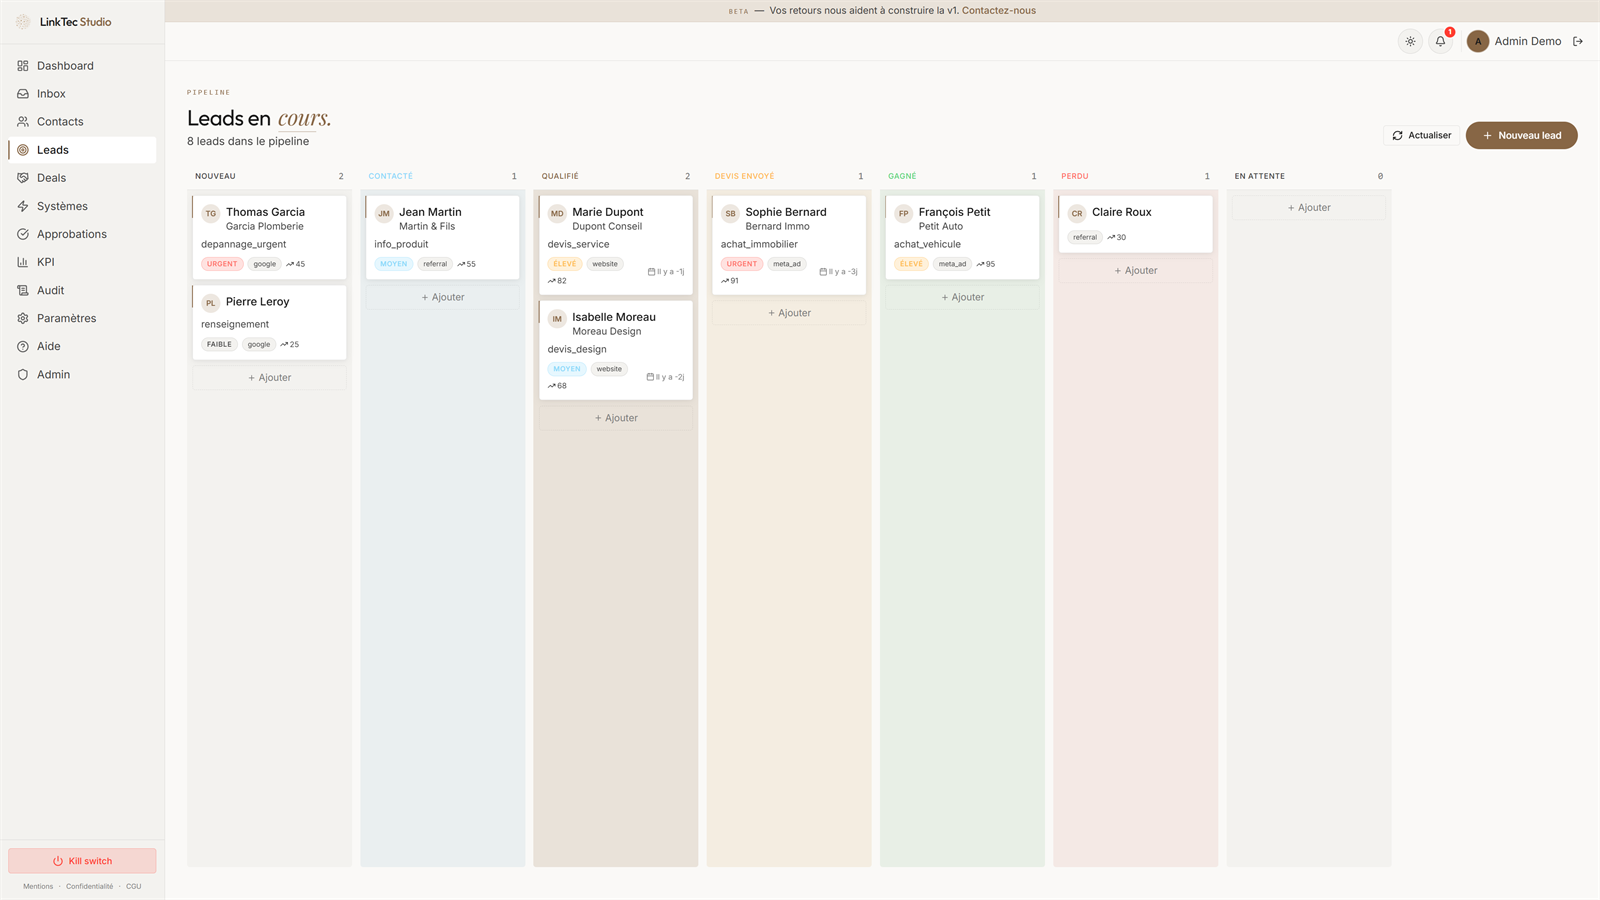Click Actualiser to refresh pipeline
This screenshot has height=900, width=1600.
coord(1421,135)
